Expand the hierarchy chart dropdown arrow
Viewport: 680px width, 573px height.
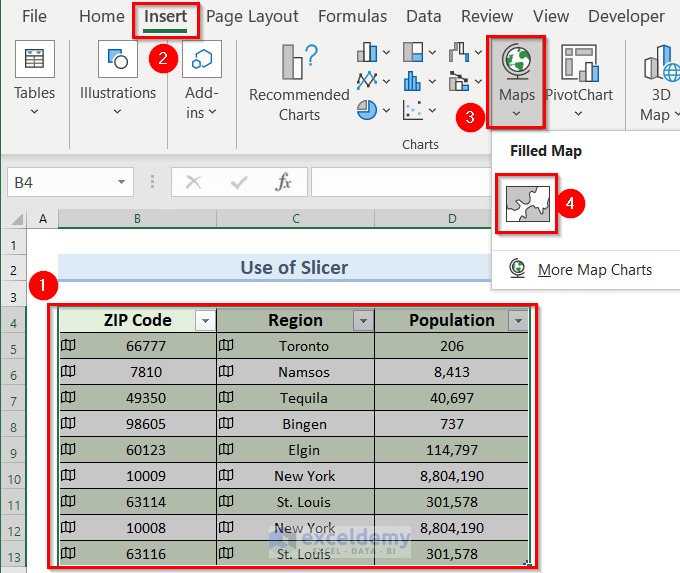click(432, 52)
